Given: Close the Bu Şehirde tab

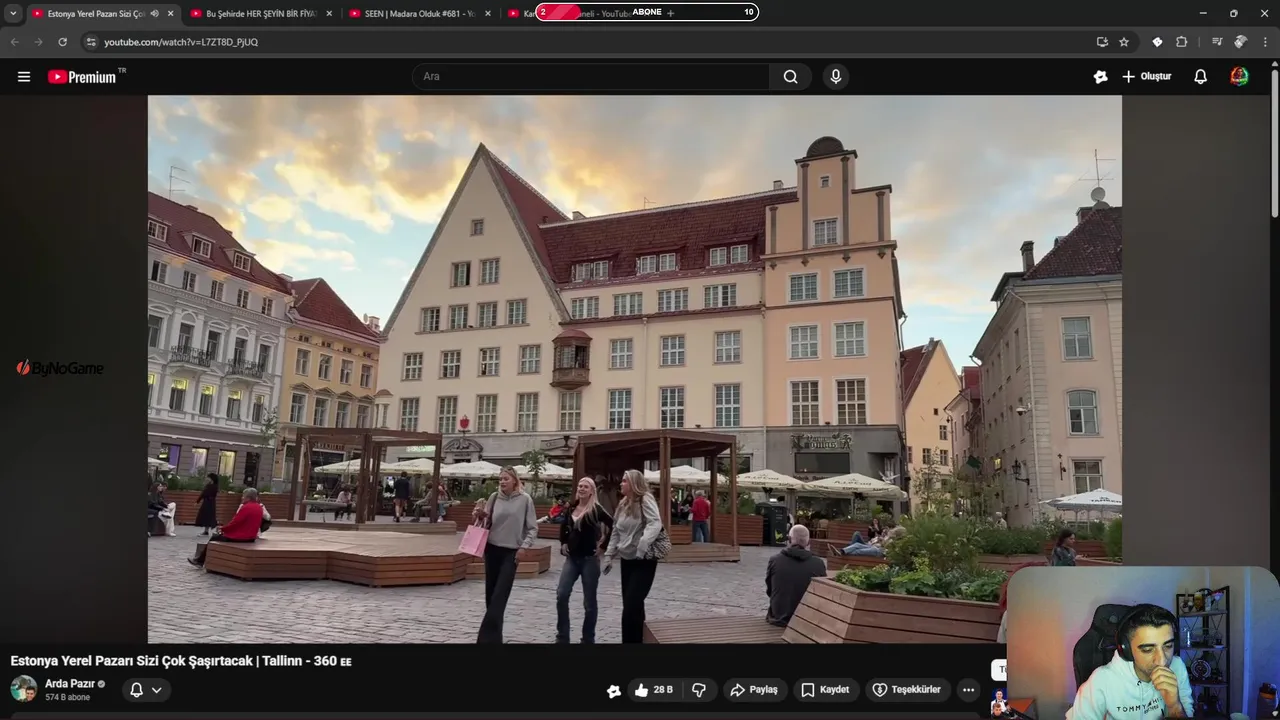Looking at the screenshot, I should (x=329, y=13).
